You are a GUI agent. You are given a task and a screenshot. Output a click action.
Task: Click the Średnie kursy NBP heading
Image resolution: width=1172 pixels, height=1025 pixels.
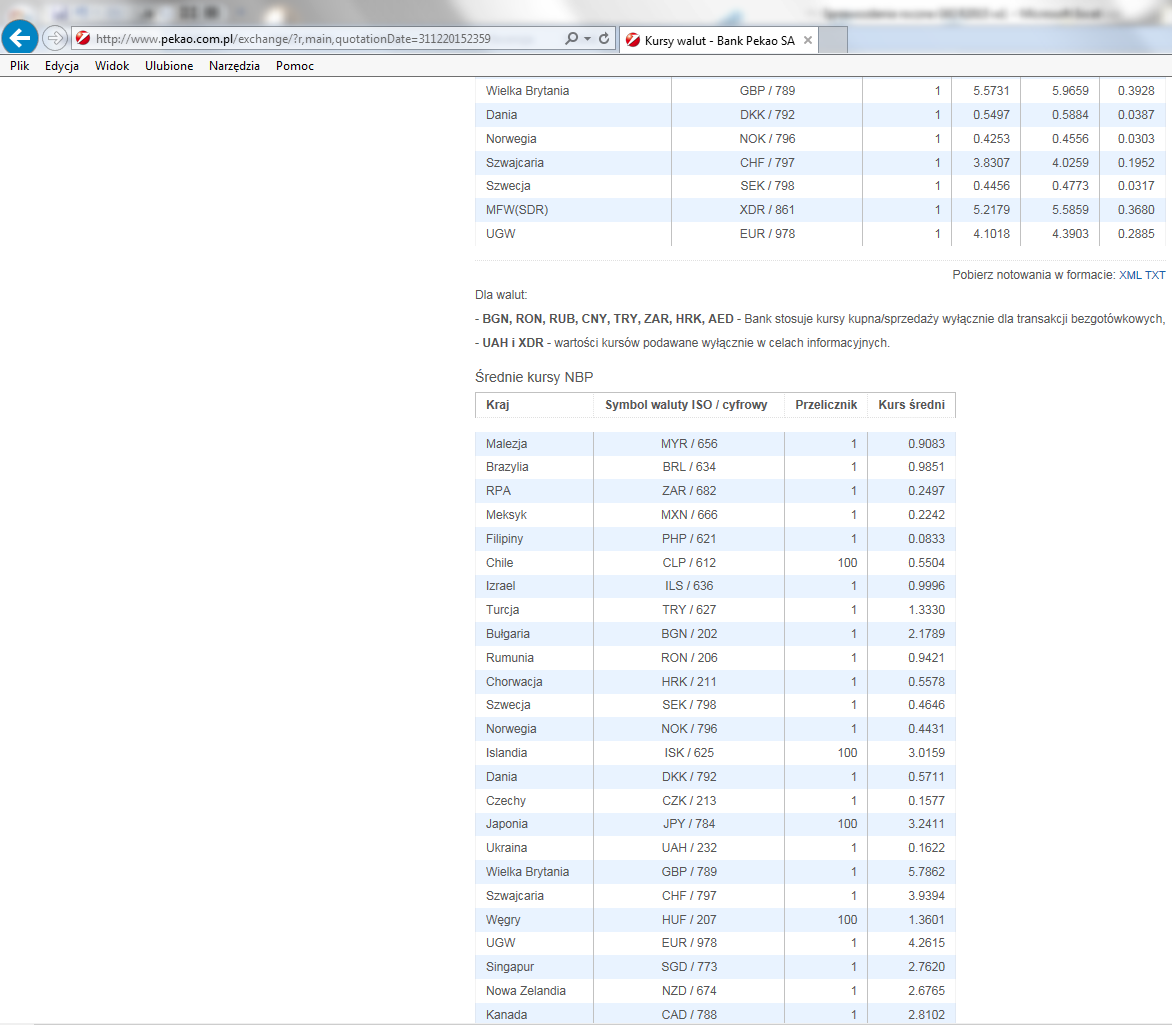[x=534, y=377]
